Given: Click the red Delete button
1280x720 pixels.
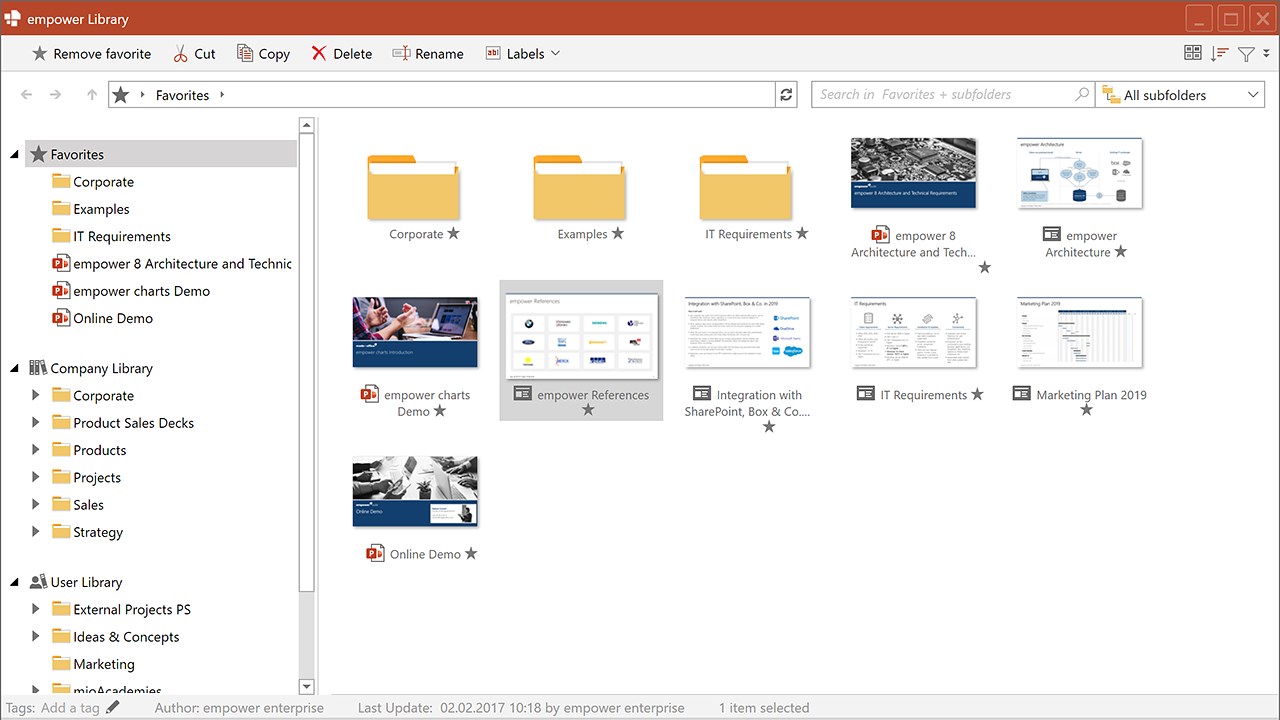Looking at the screenshot, I should (x=341, y=54).
